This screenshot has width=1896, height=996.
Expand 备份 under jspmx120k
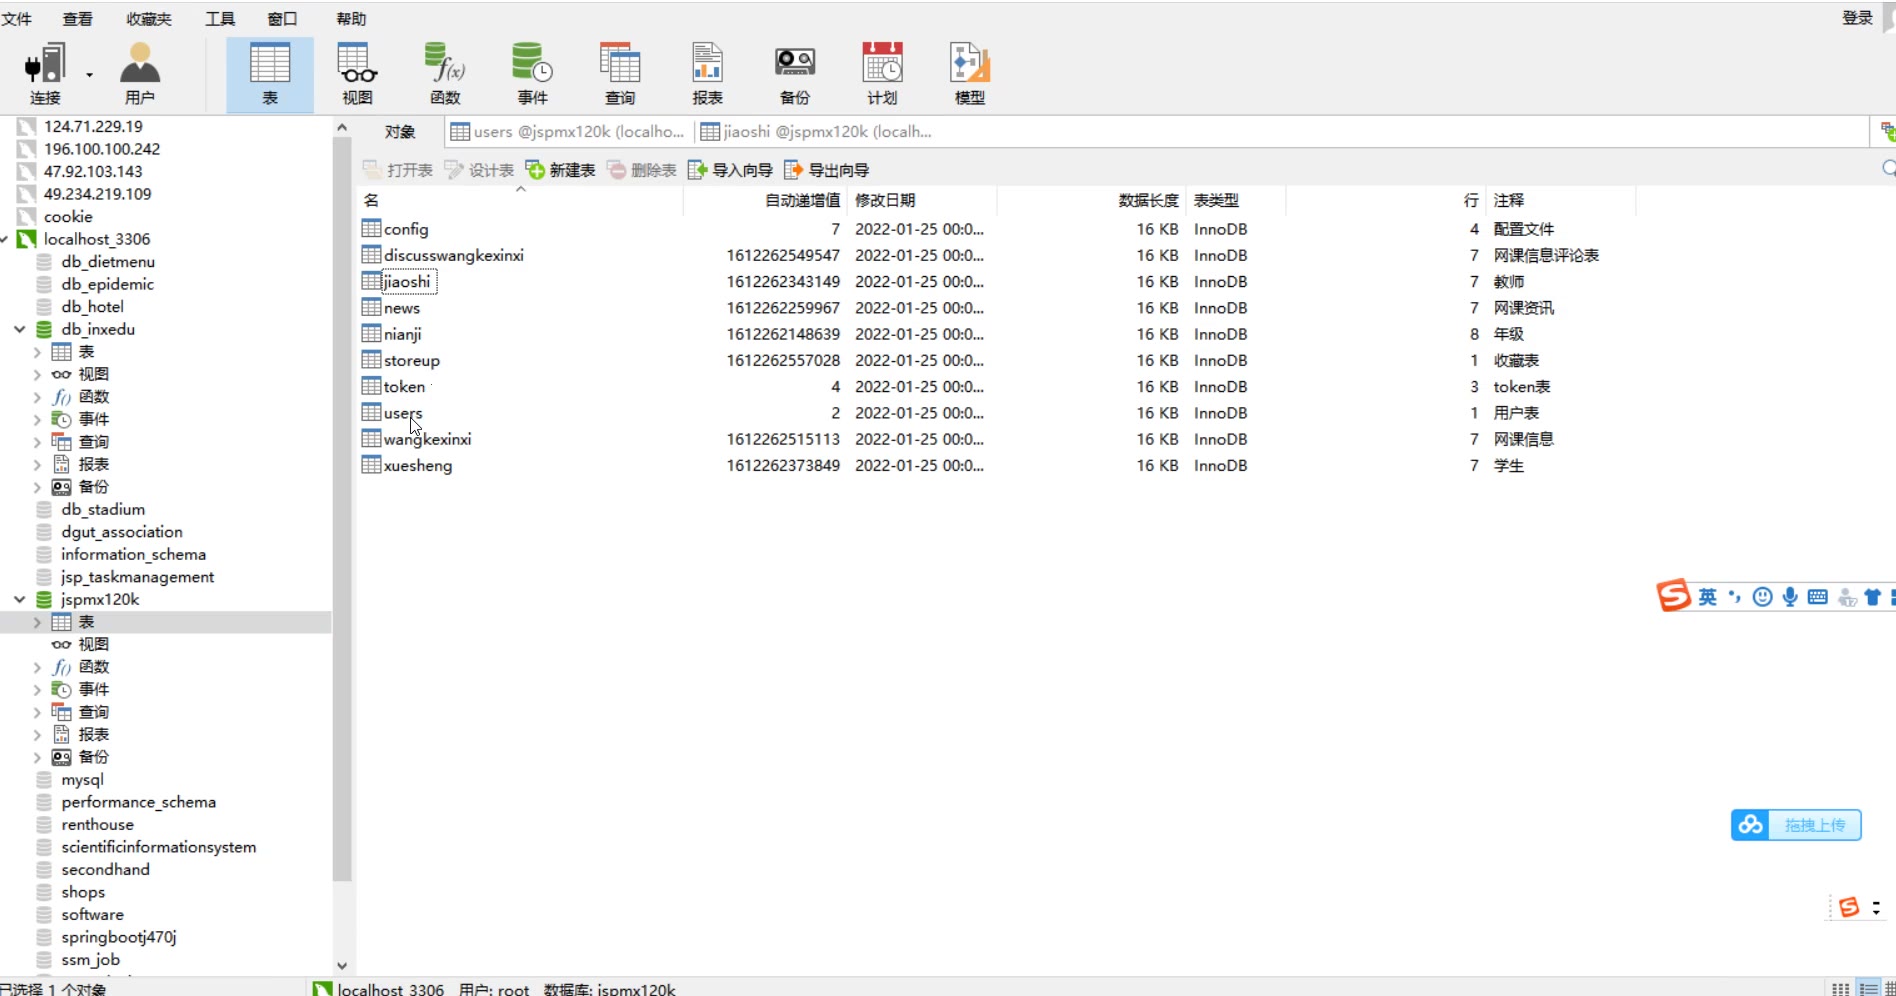tap(37, 757)
